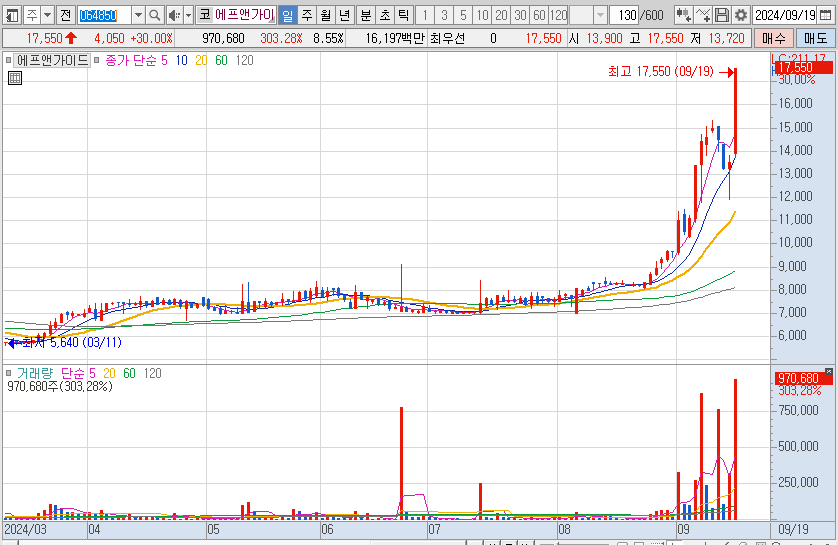Open the interval custom value dropdown
Screen dimensions: 838x545
click(x=600, y=15)
